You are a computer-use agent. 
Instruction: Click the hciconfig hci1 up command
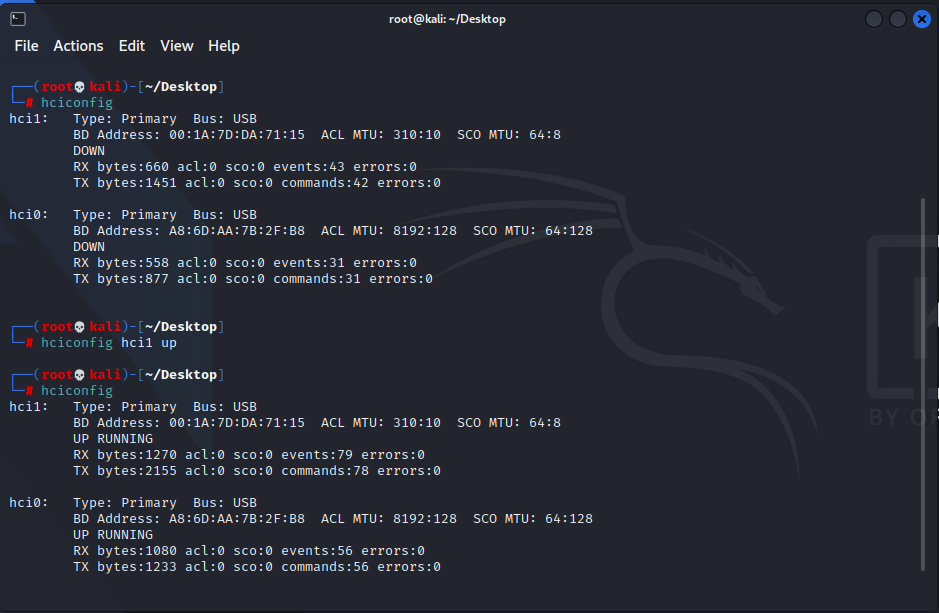[110, 342]
